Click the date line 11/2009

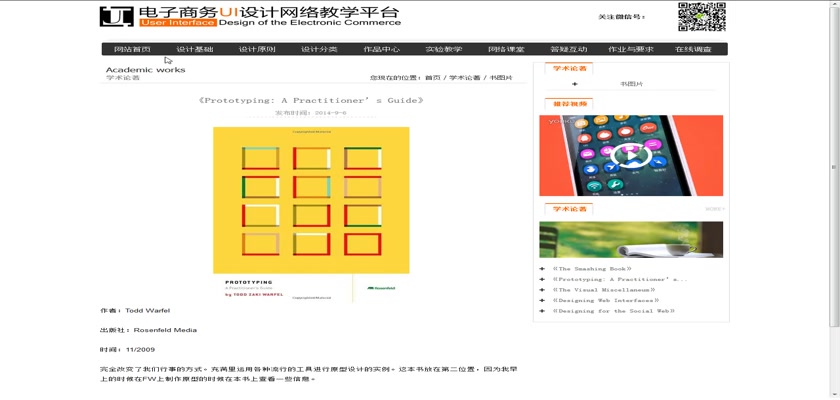[128, 350]
